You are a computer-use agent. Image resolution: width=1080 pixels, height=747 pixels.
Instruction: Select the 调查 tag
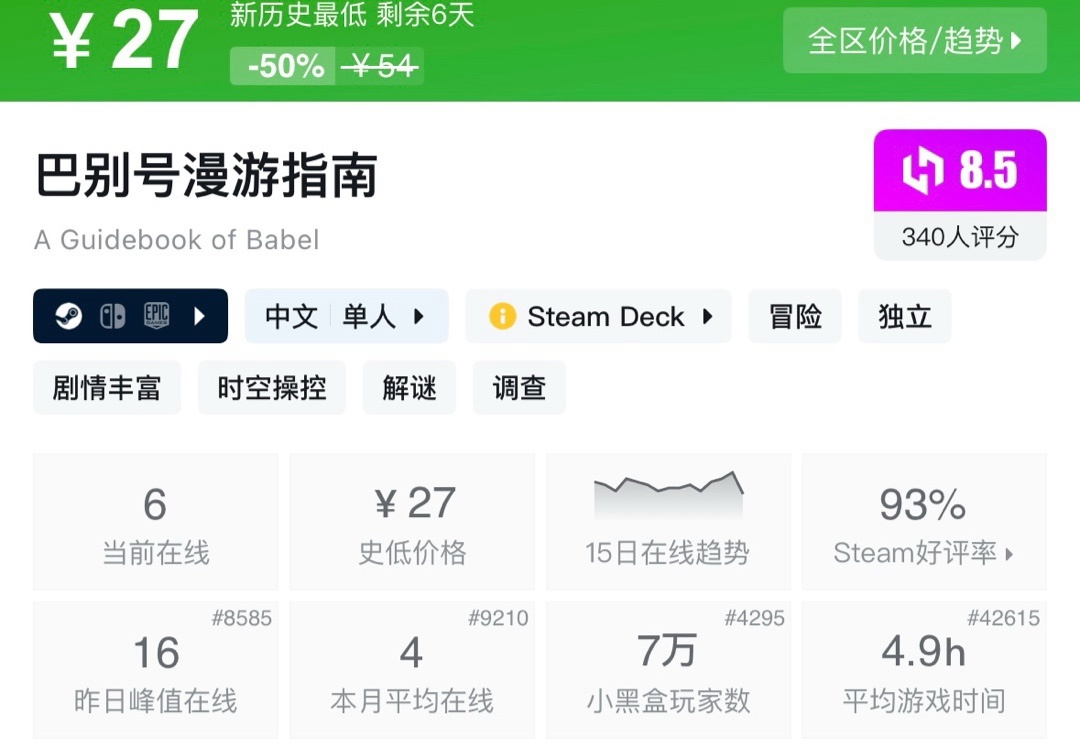pos(519,388)
